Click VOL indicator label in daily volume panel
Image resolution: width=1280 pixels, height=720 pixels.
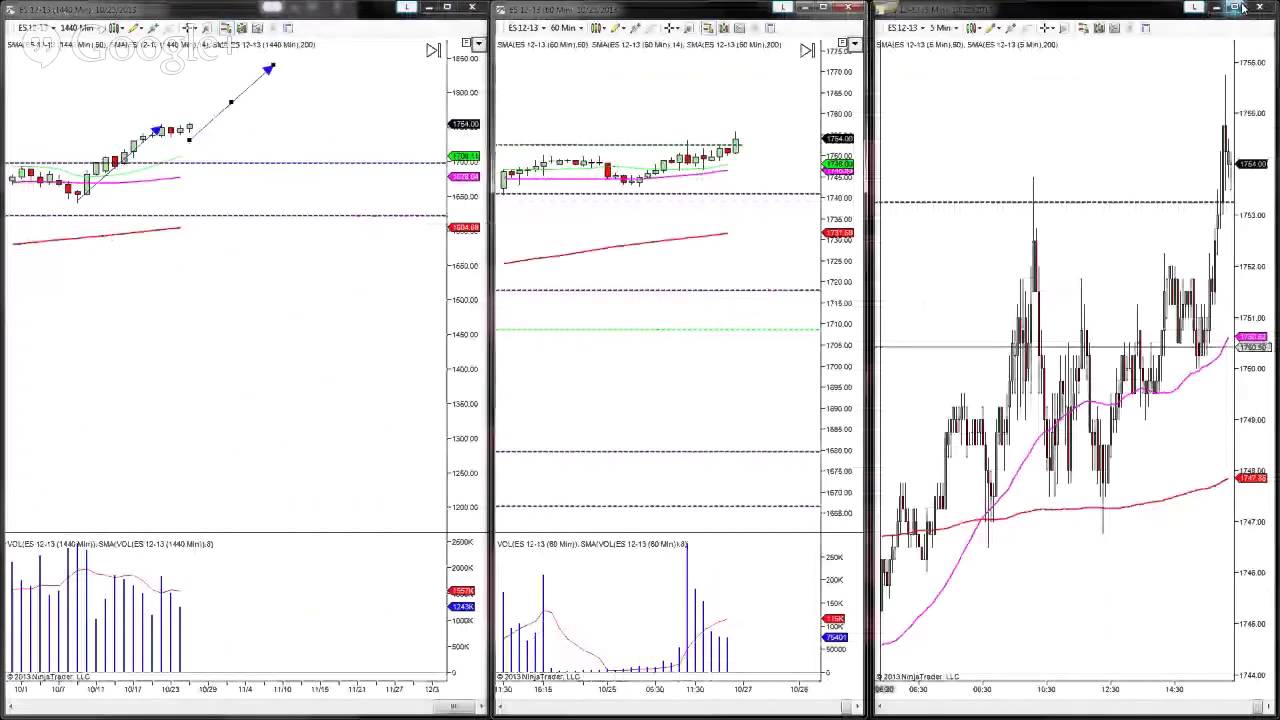(x=110, y=544)
